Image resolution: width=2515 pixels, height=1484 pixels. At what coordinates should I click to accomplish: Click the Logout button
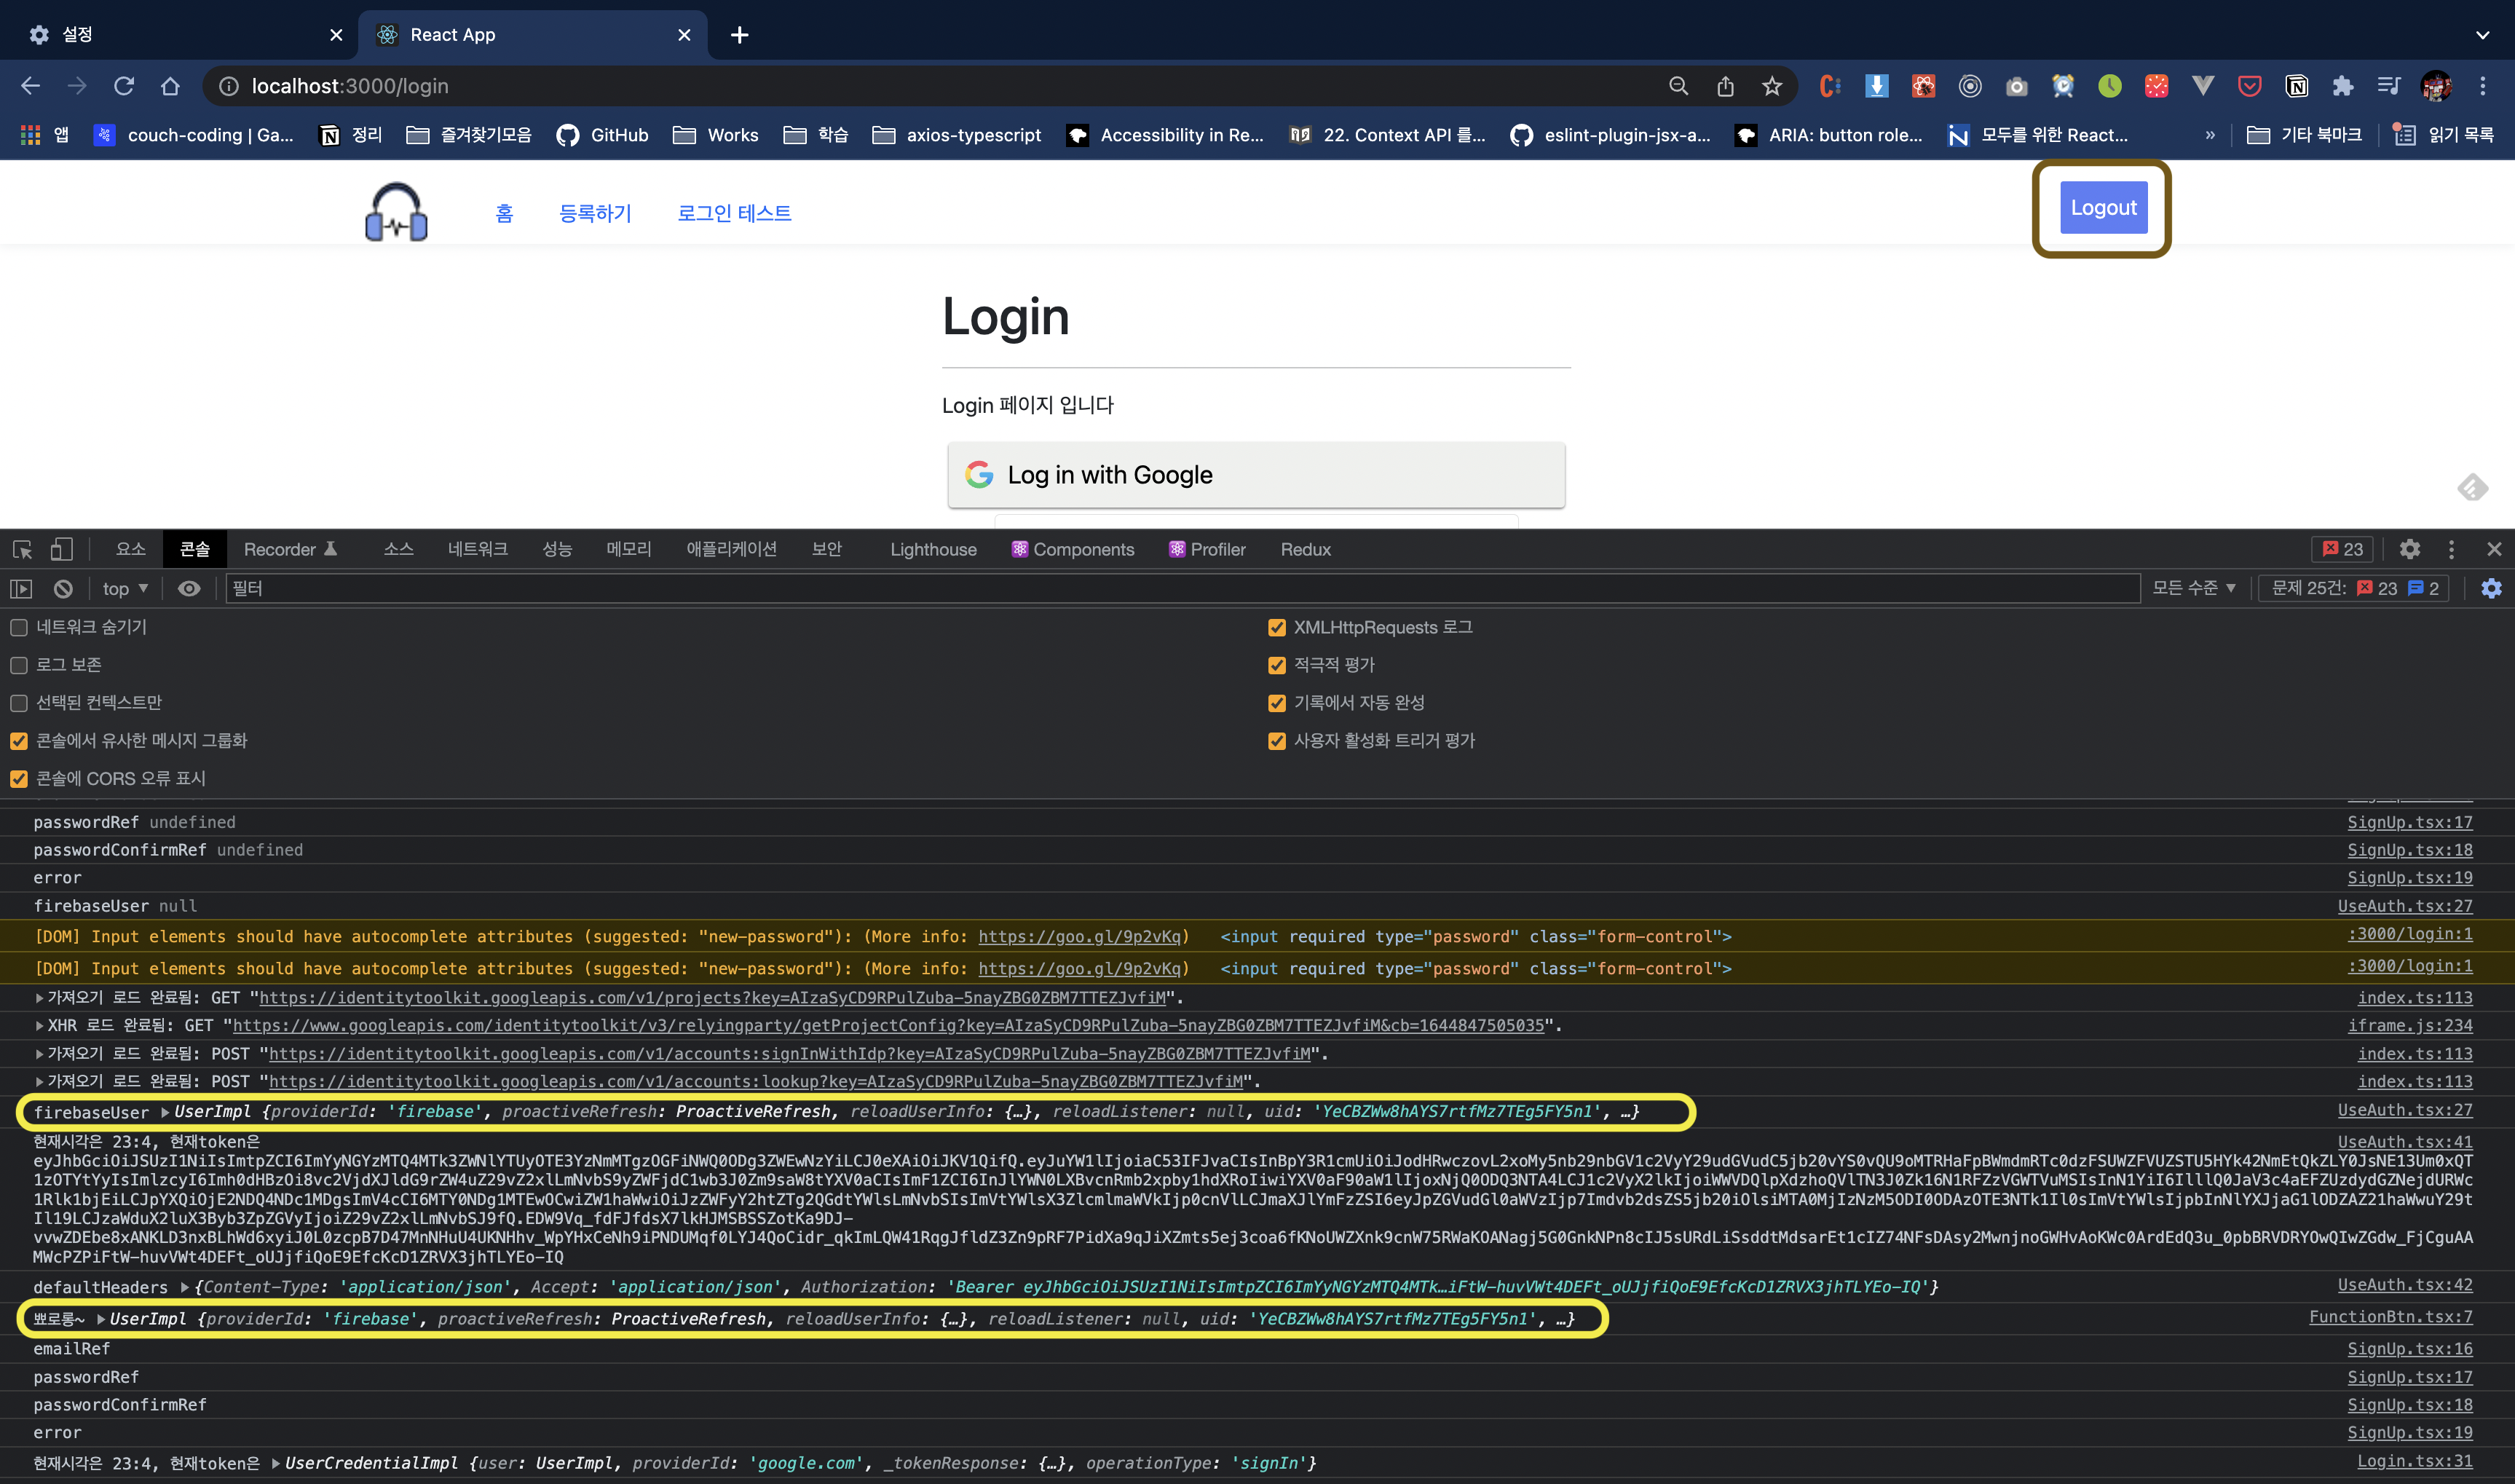coord(2103,208)
